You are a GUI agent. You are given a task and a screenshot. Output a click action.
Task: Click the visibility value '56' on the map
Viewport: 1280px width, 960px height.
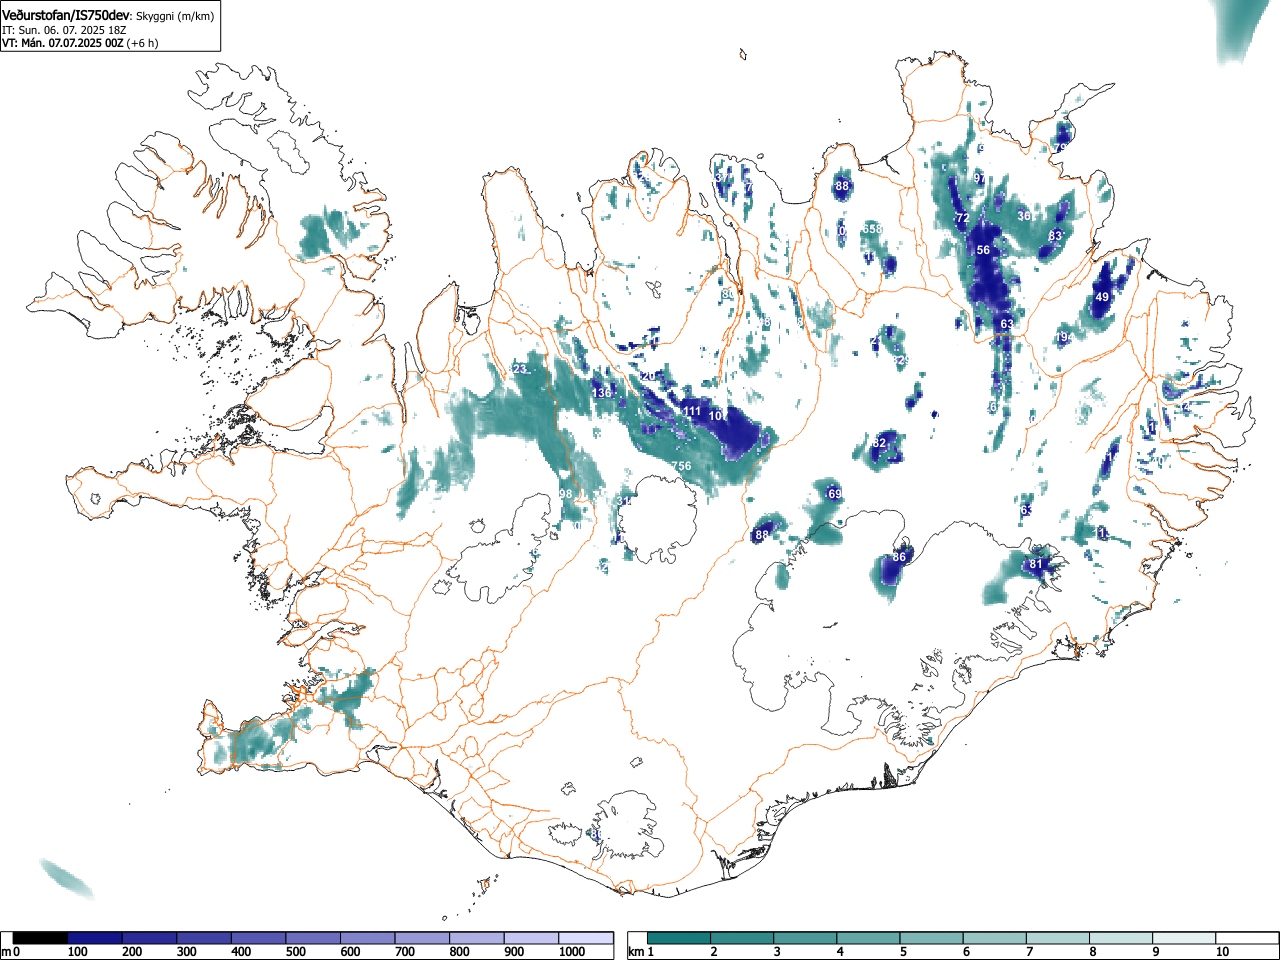pos(983,250)
